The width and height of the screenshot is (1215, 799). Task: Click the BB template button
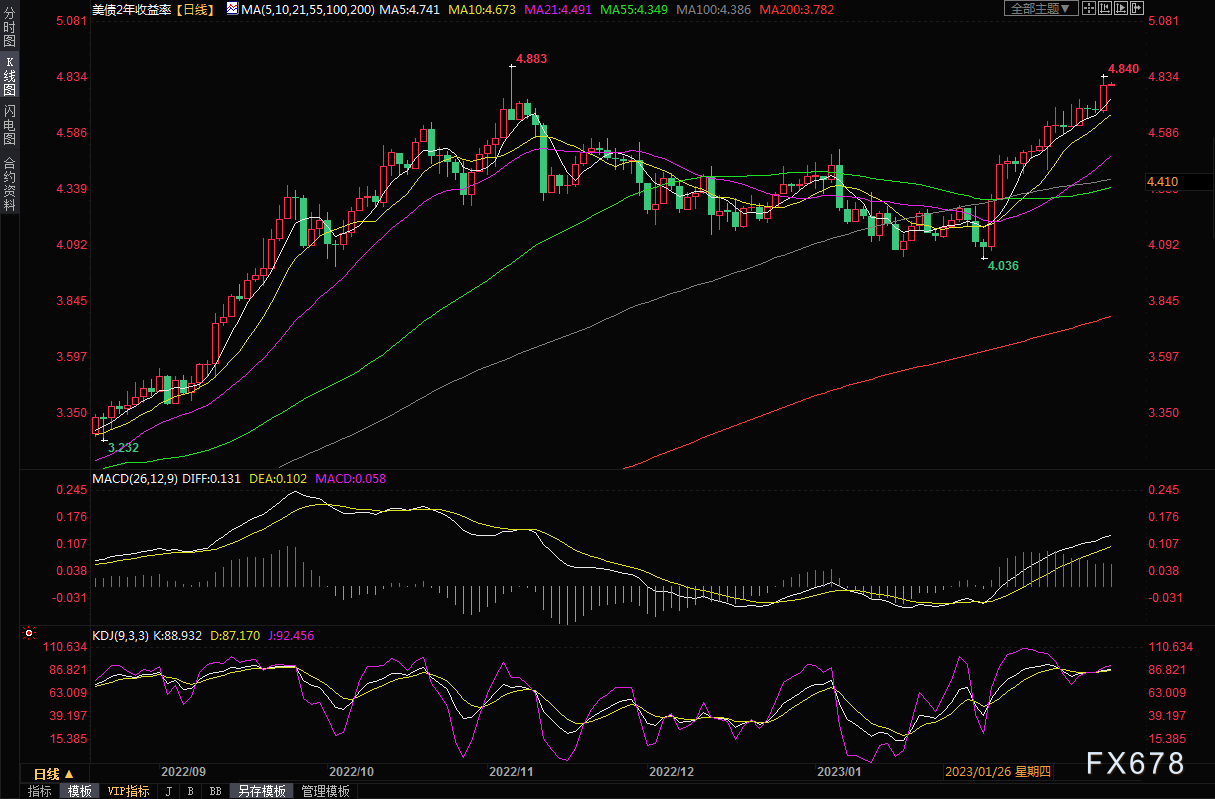point(215,791)
